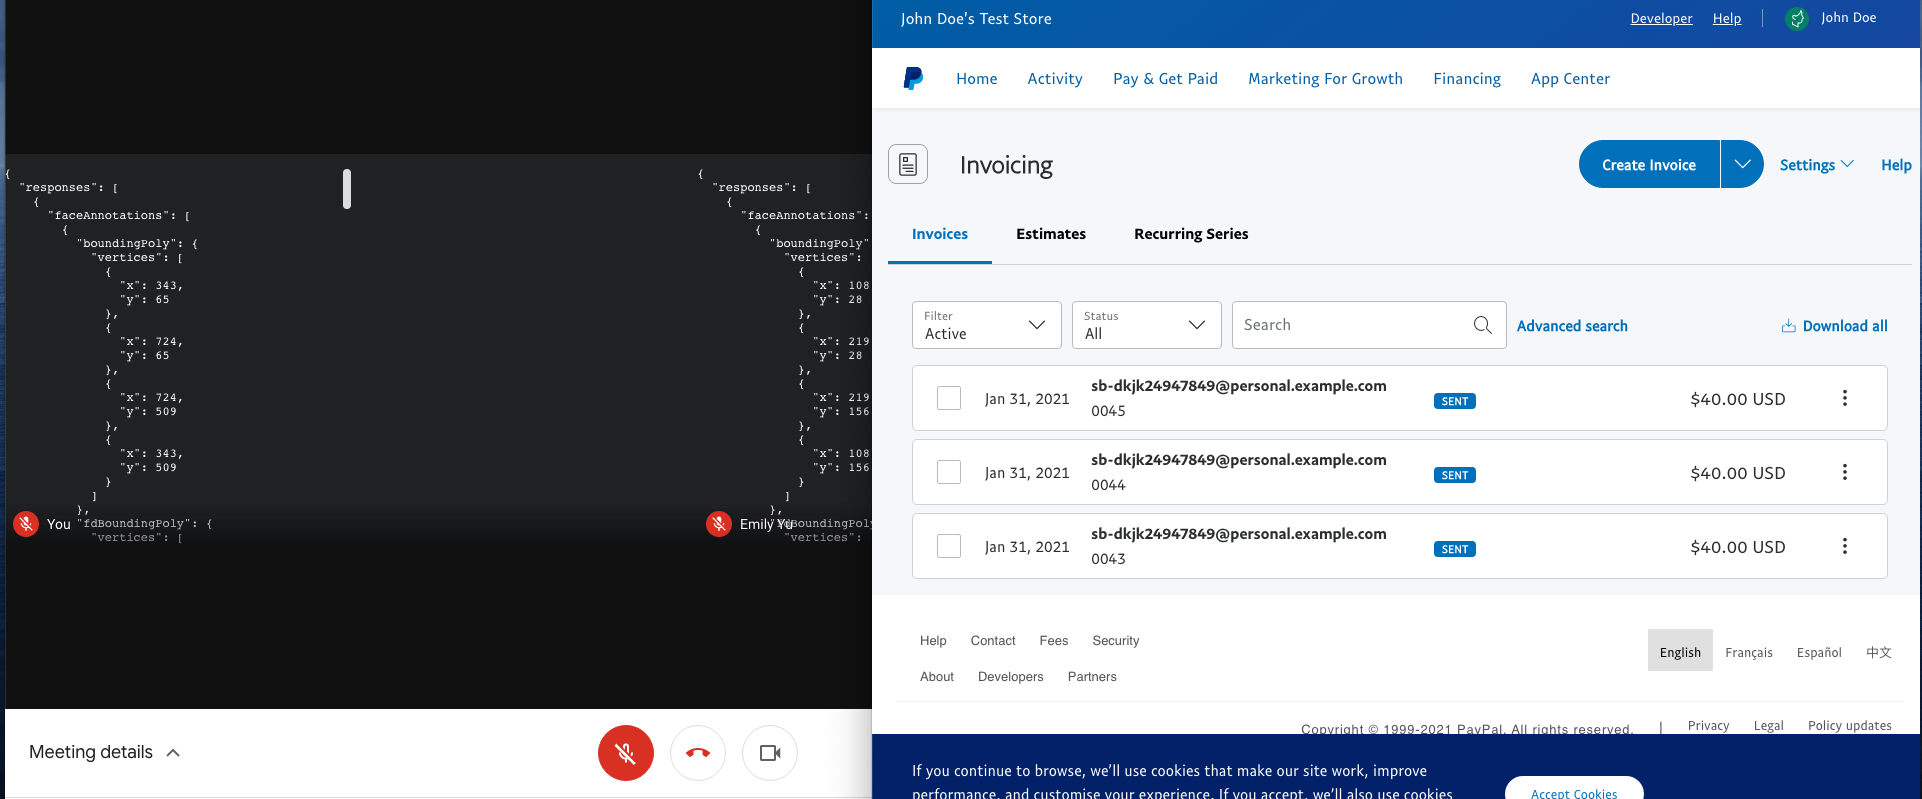Screen dimensions: 1922x799
Task: Click John Doe's Test Store title
Action: [976, 19]
